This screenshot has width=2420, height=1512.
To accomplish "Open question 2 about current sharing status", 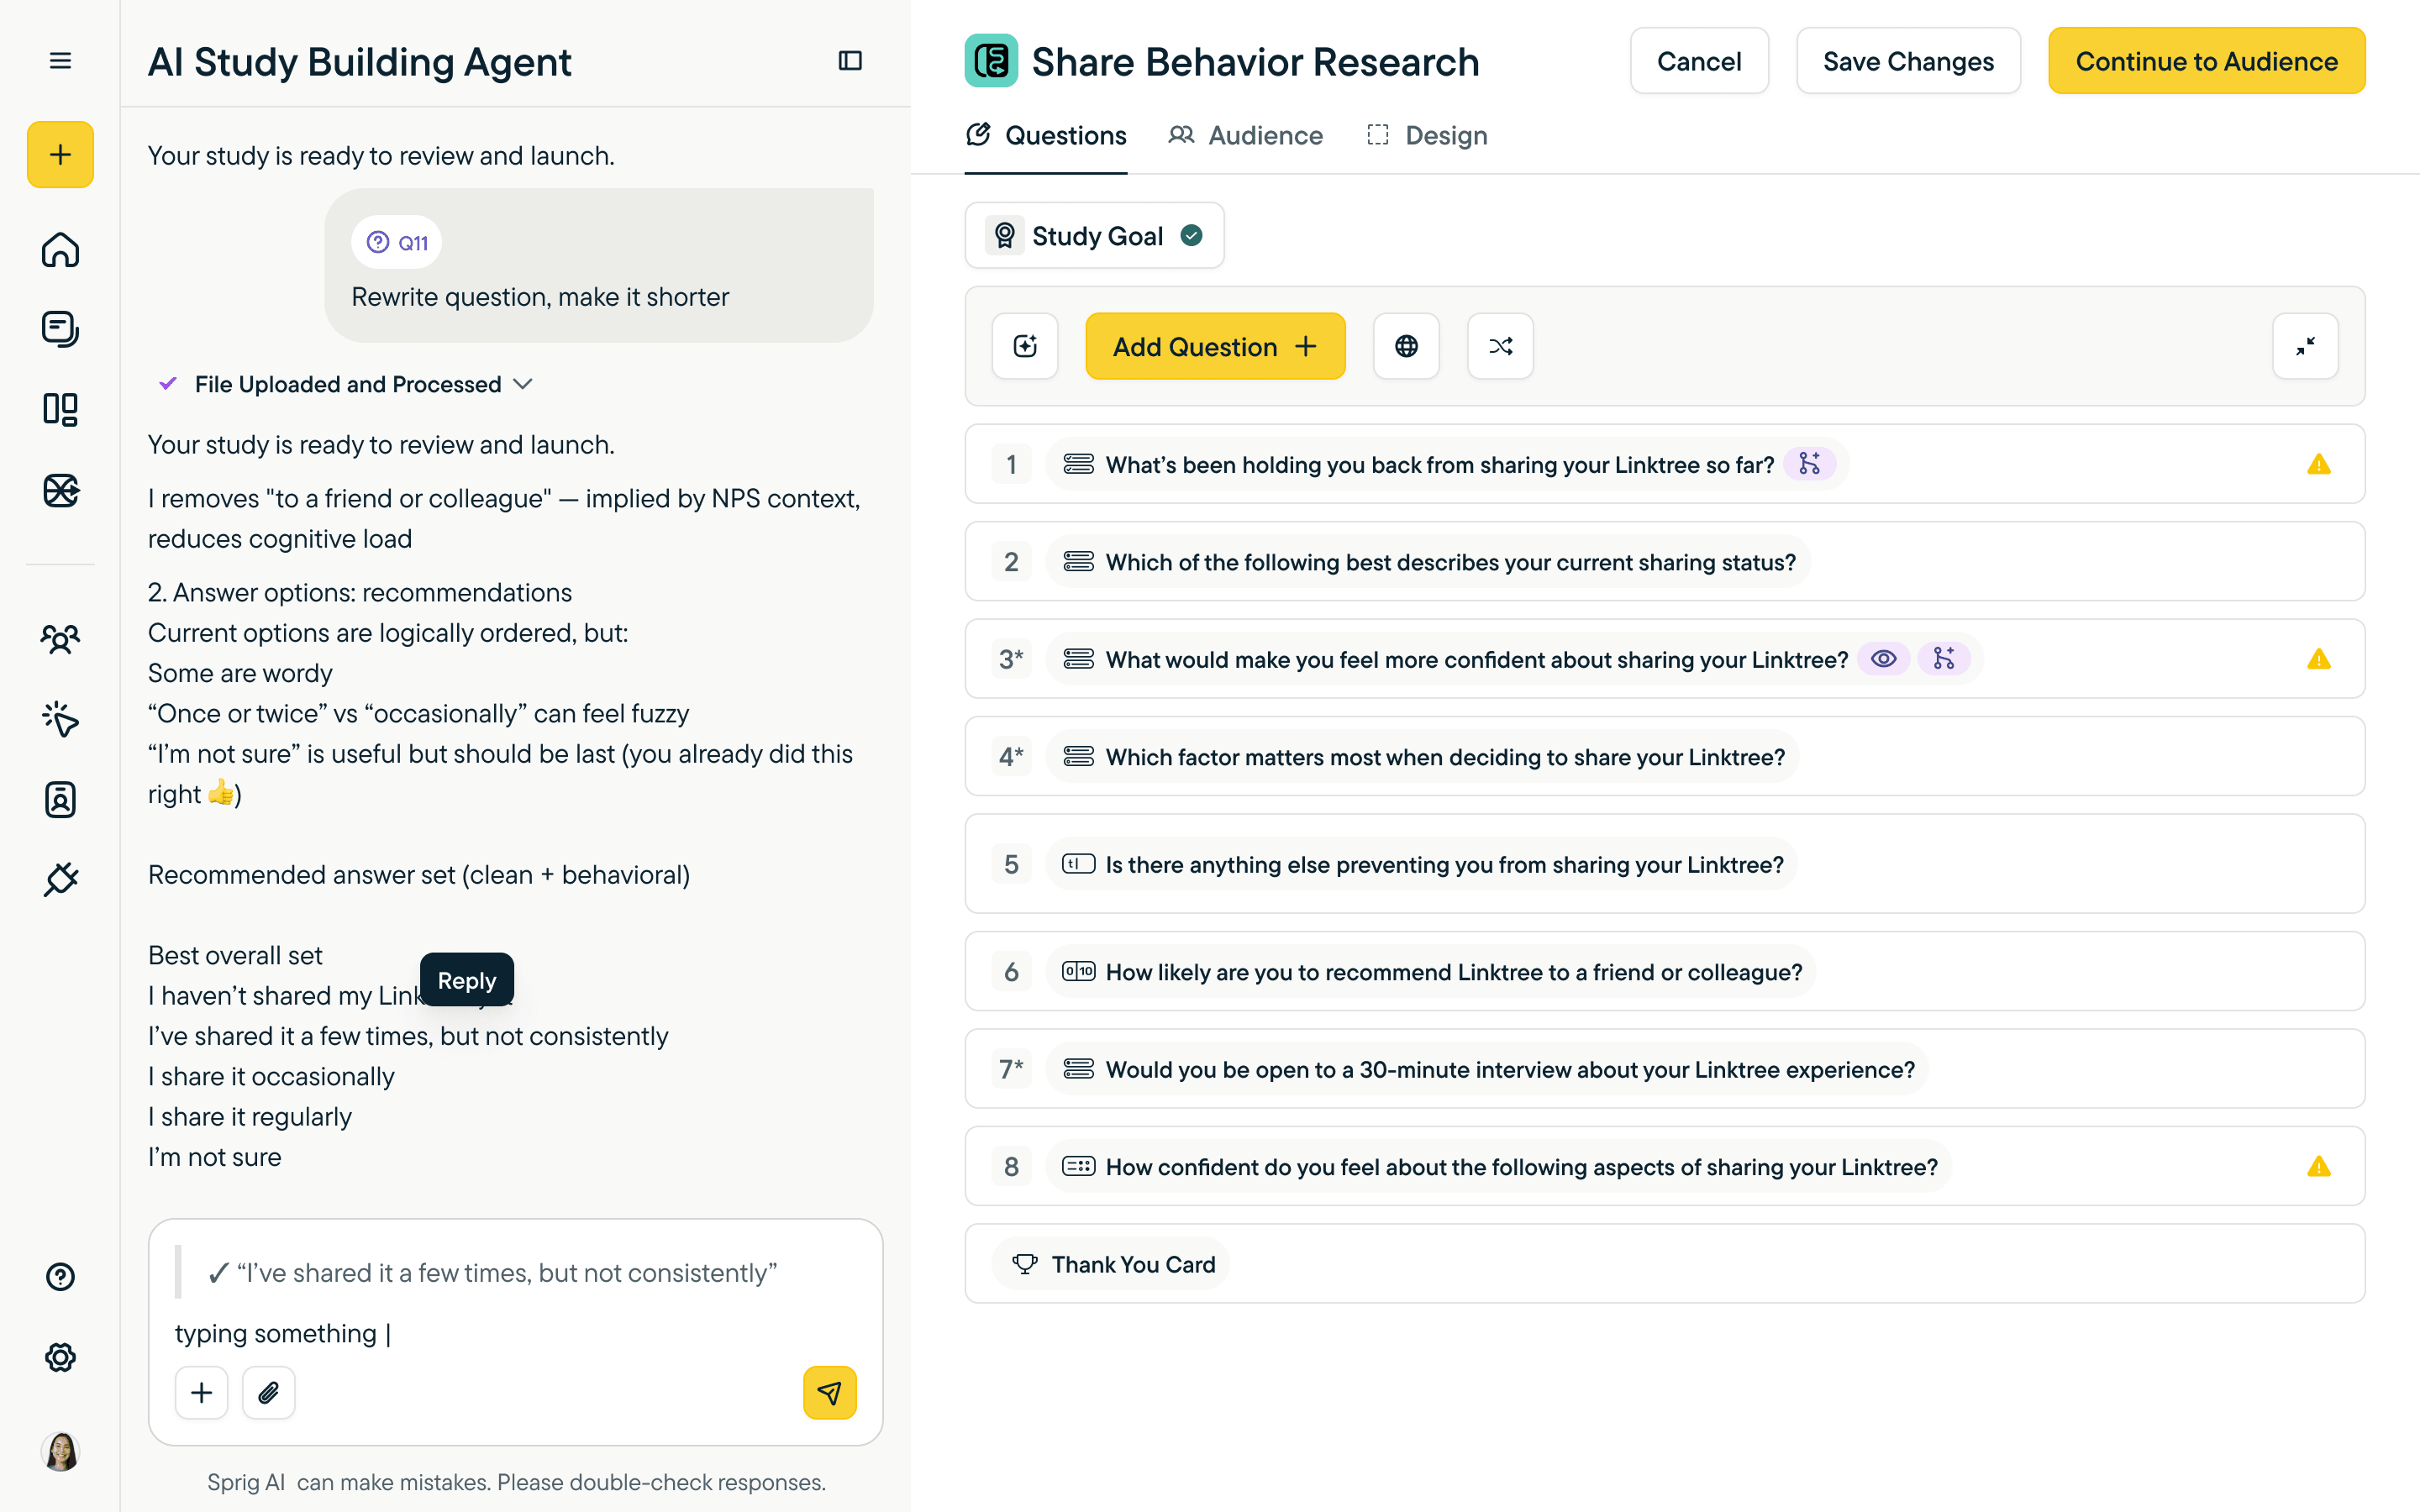I will point(1664,561).
